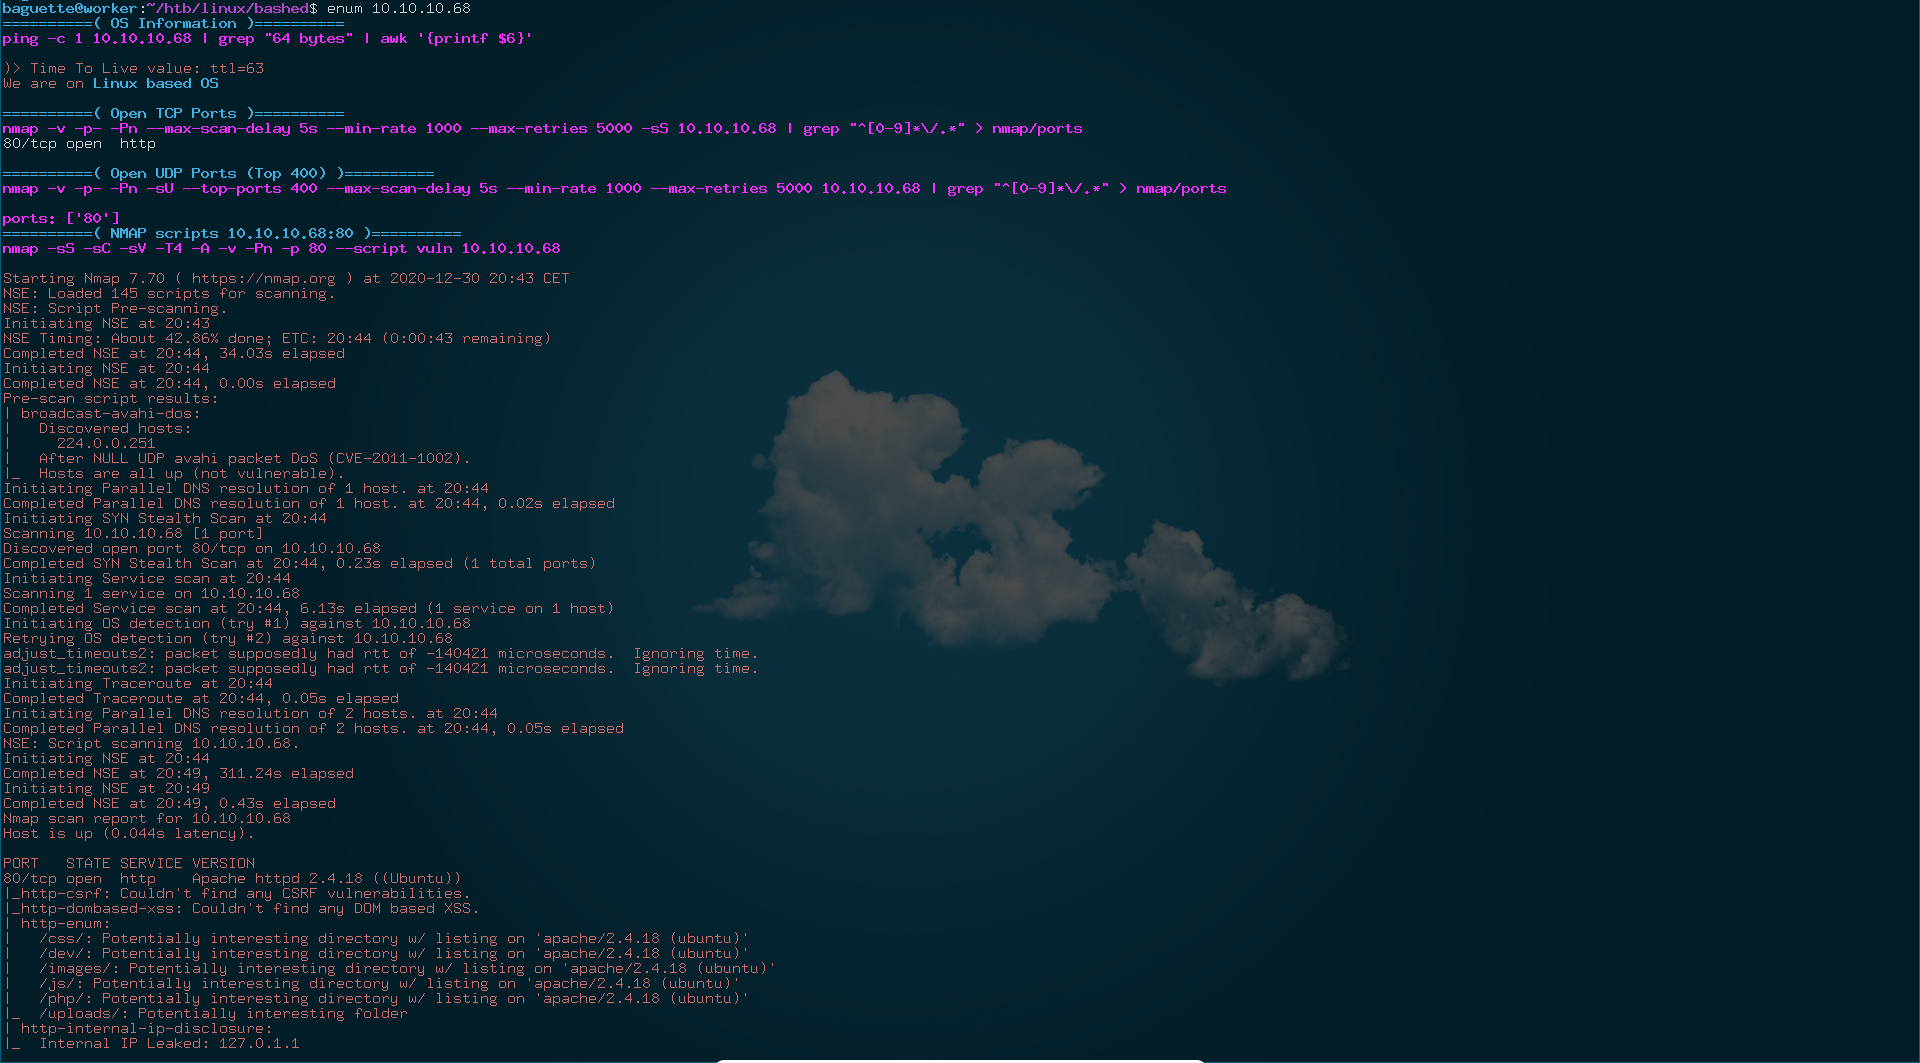
Task: Click the 'Pre-scan script results:' line
Action: tap(110, 398)
